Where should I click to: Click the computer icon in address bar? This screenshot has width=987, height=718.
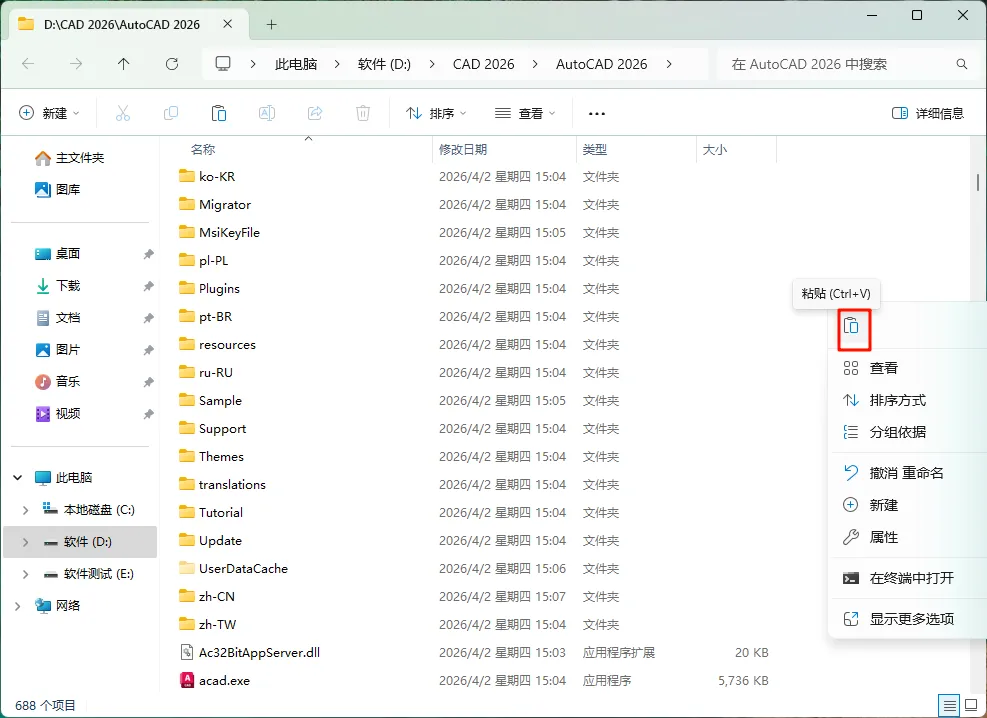pos(223,64)
